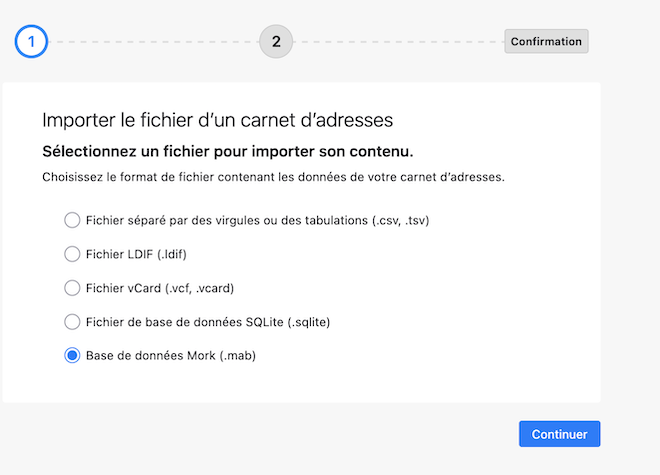Viewport: 660px width, 475px height.
Task: Click the text "Sélectionnez un fichier pour importer son contenu."
Action: 228,151
